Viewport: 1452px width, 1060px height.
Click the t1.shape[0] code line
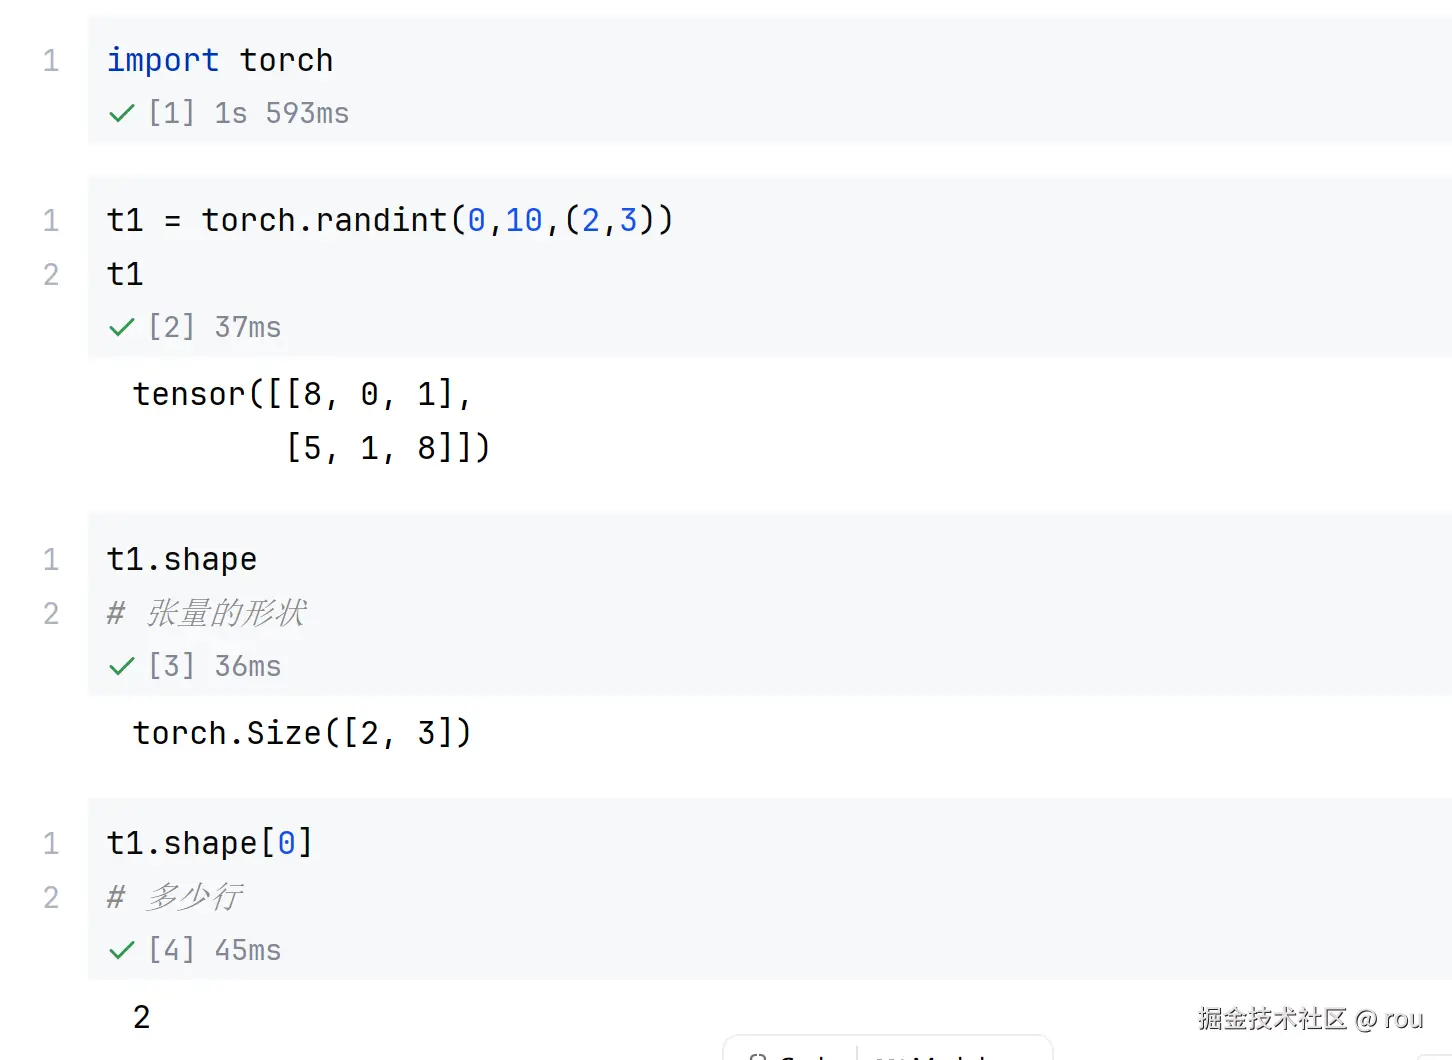(x=210, y=843)
